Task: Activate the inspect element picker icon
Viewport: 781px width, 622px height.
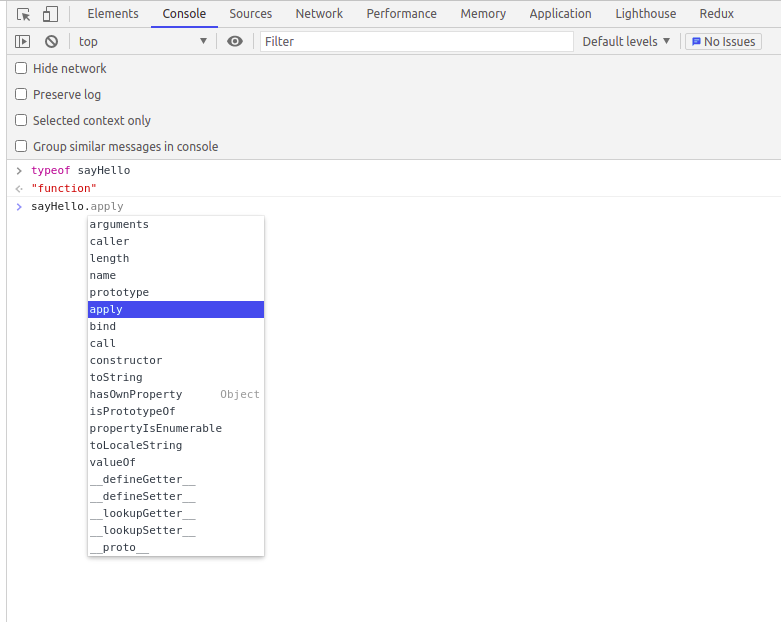Action: 23,14
